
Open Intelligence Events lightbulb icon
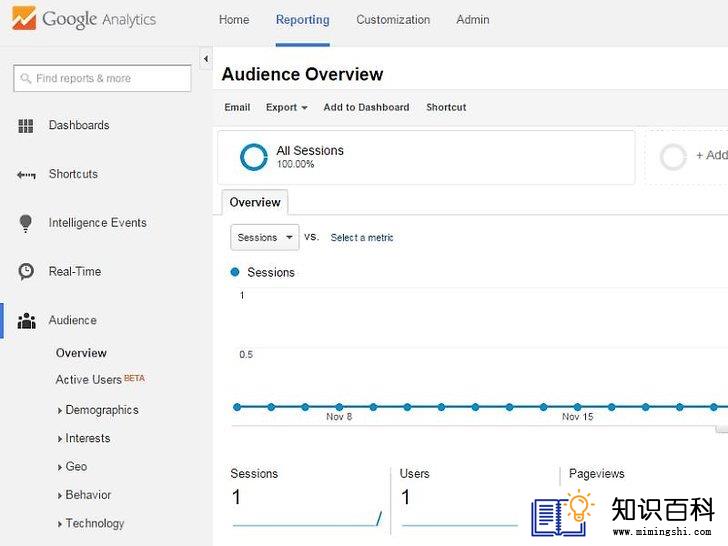point(26,223)
